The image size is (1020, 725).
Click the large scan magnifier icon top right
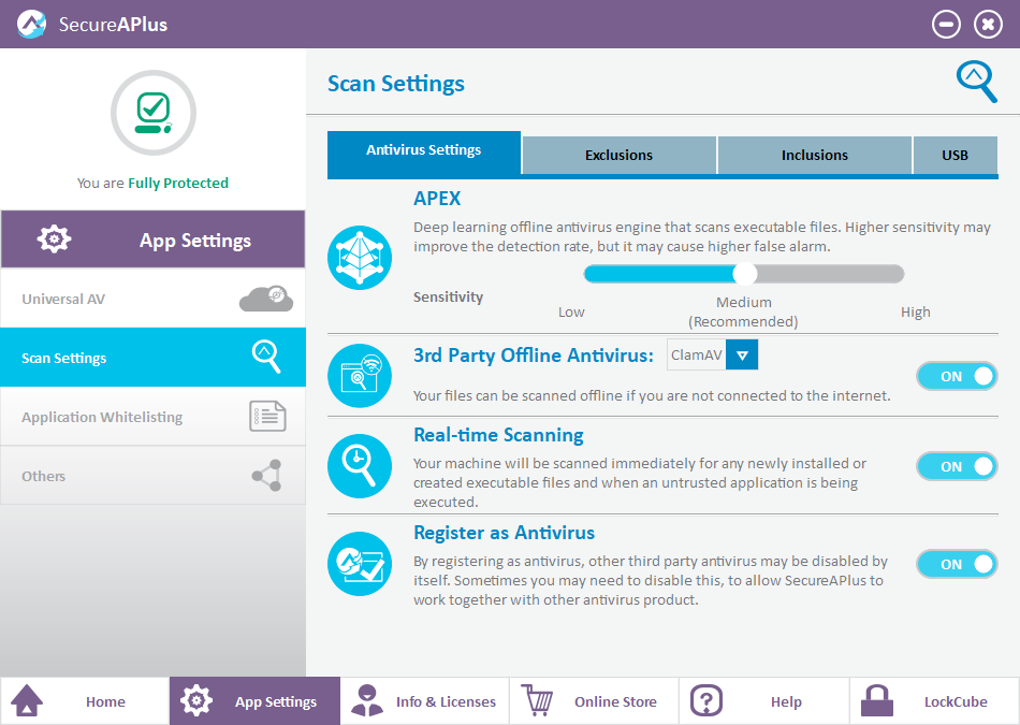tap(976, 82)
